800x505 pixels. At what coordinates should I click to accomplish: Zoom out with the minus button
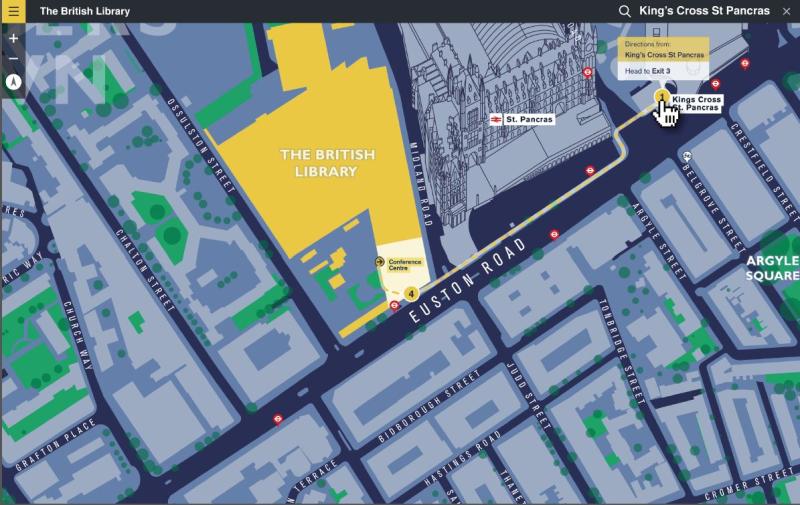(14, 59)
